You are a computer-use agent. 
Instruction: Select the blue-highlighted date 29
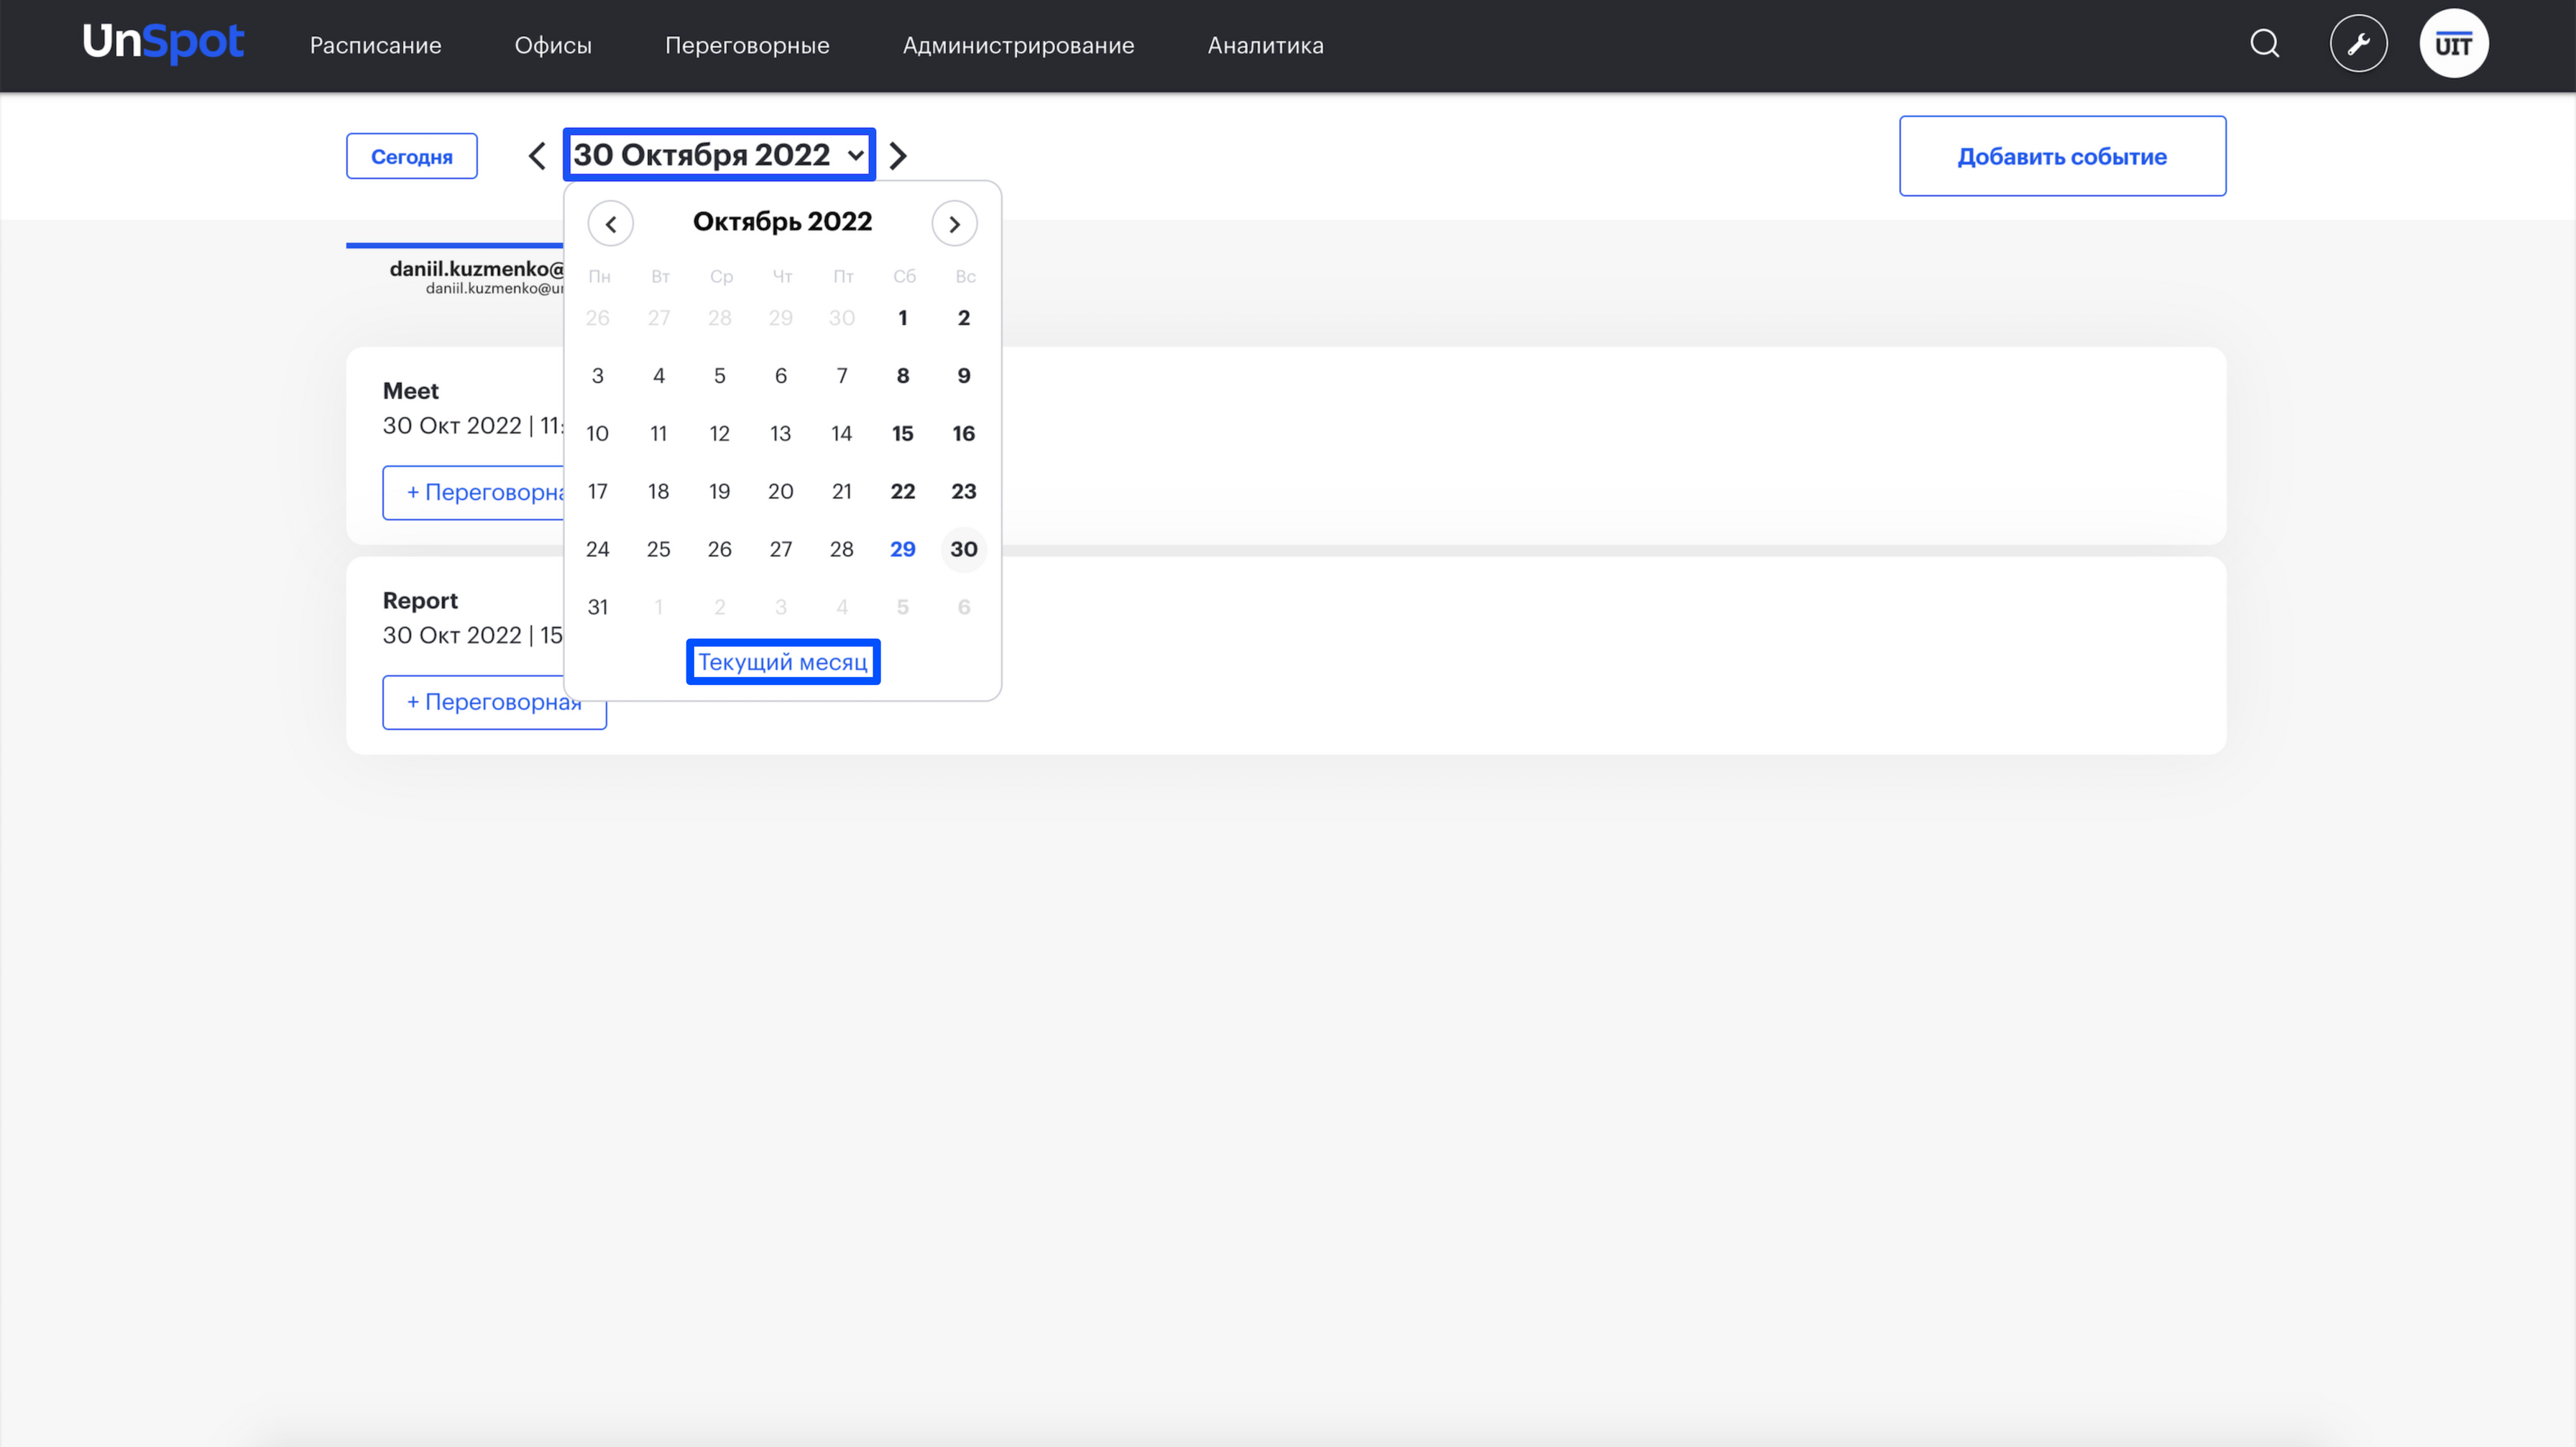click(903, 550)
